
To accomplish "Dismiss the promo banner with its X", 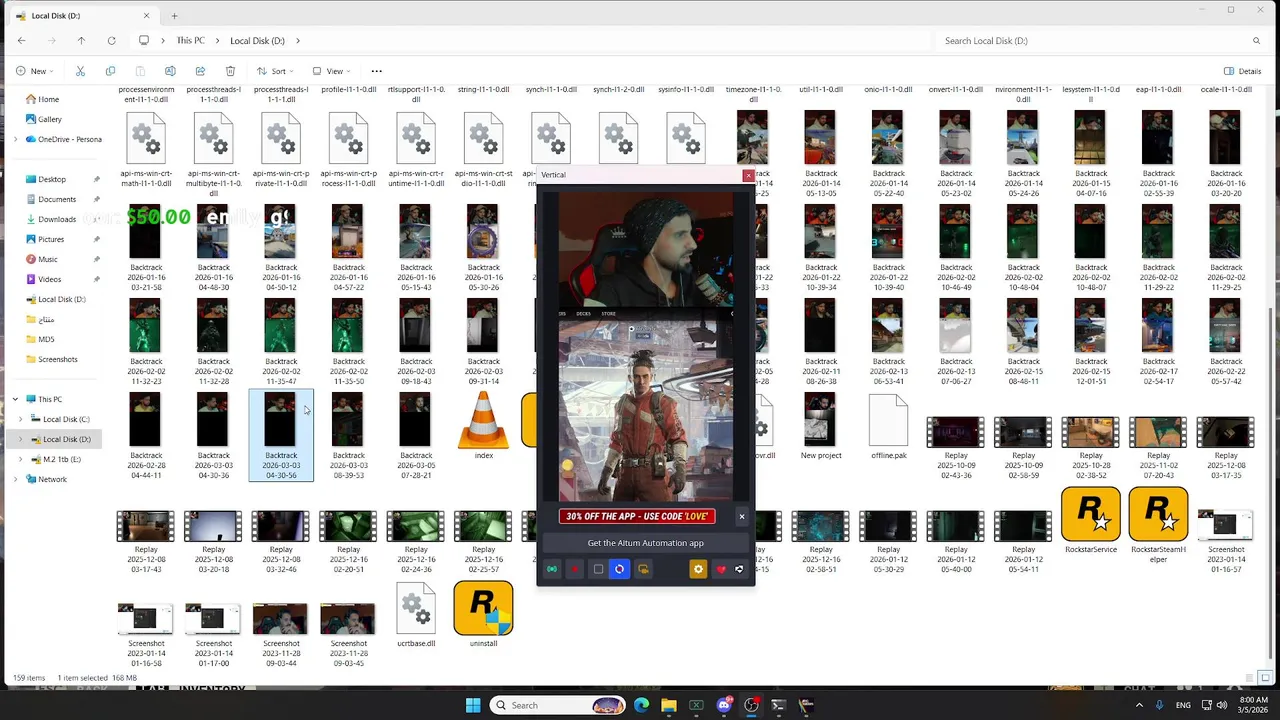I will tap(741, 516).
